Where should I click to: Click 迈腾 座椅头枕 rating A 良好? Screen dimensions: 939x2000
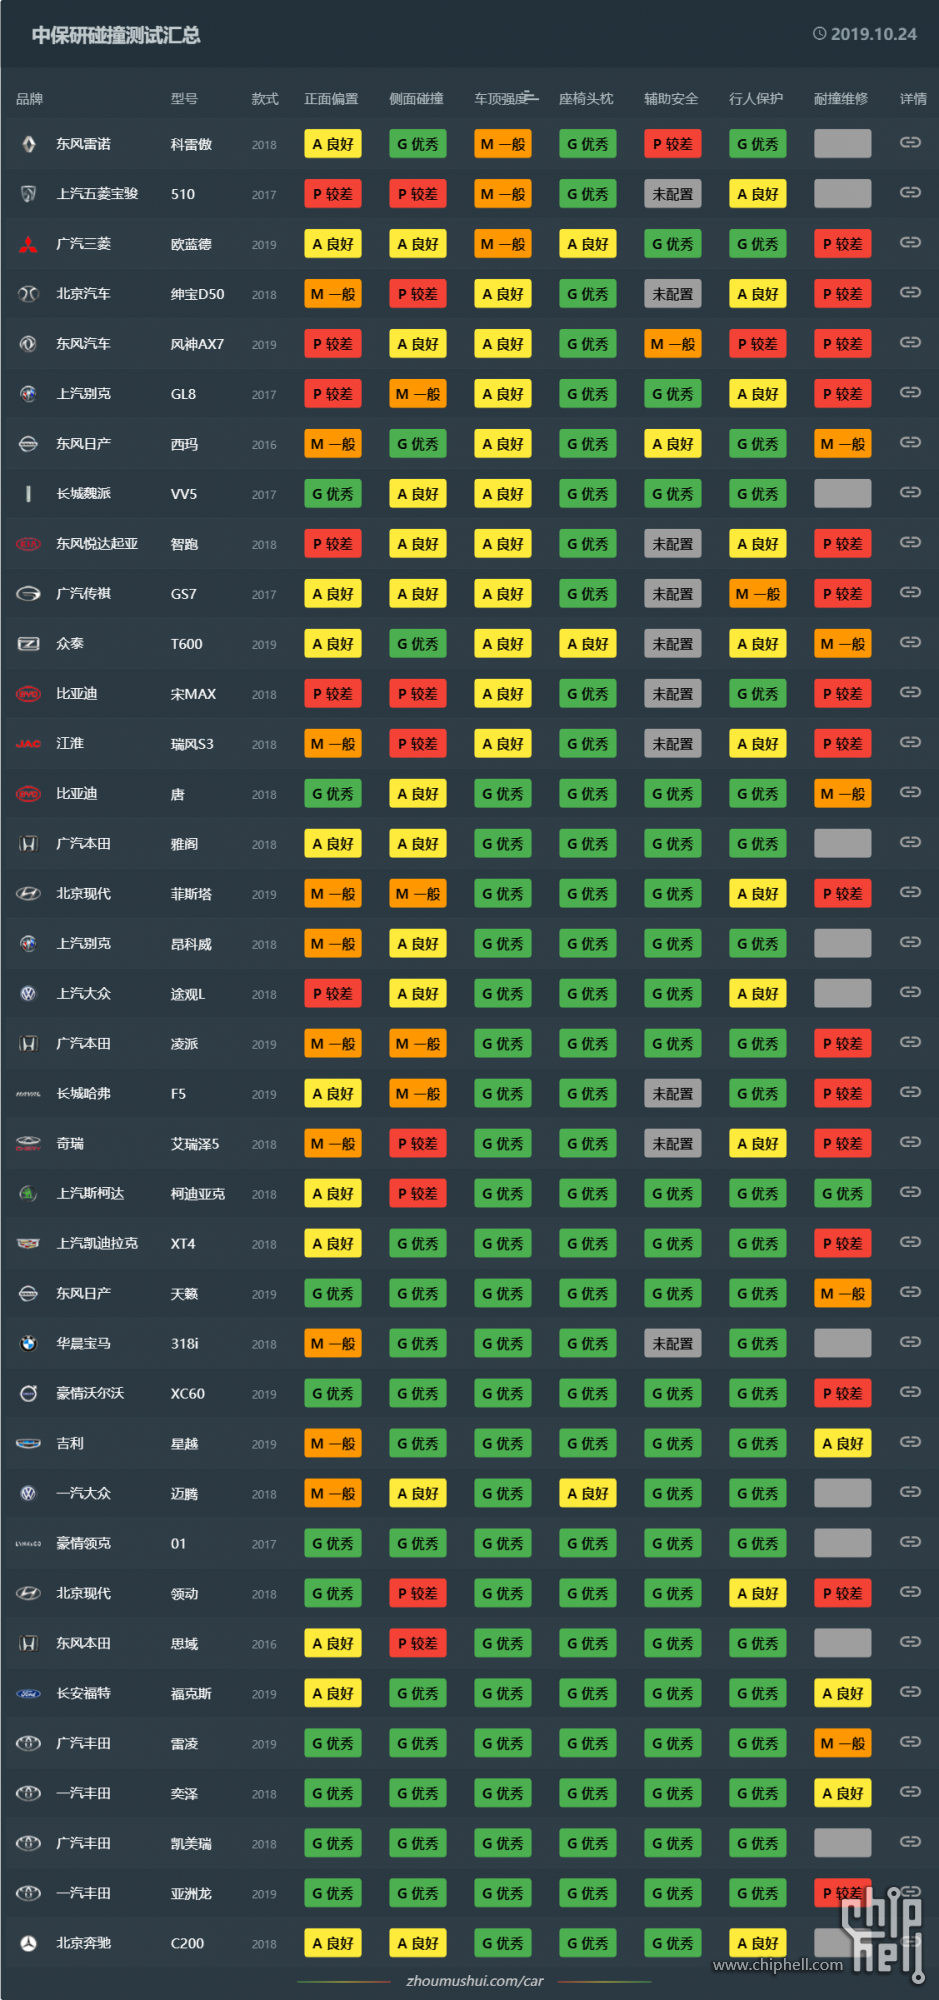tap(587, 1494)
